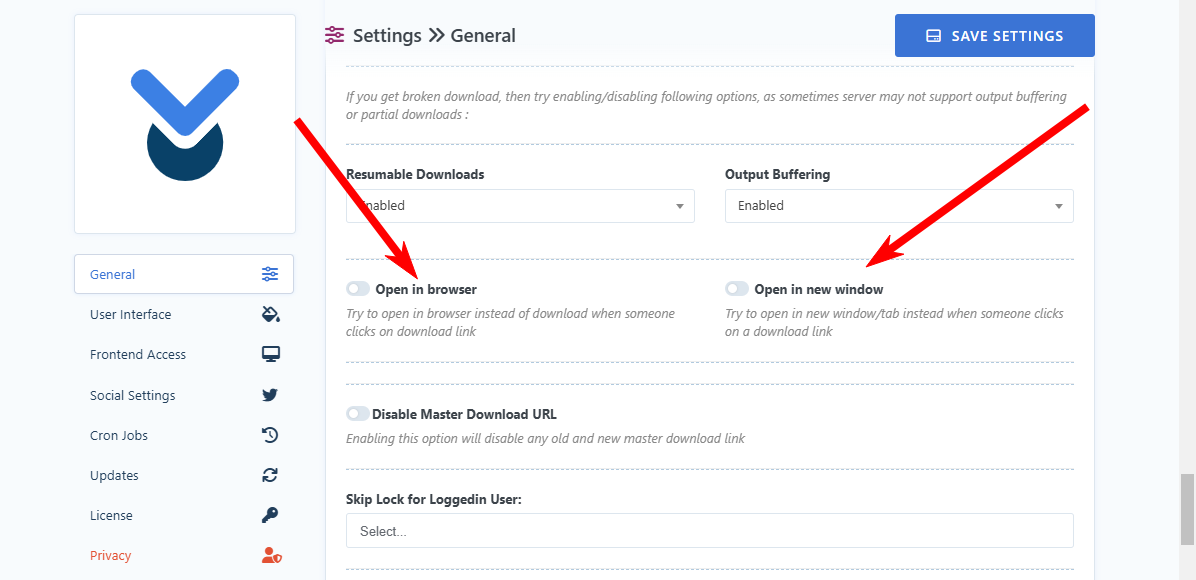Turn on Open in new window switch
The height and width of the screenshot is (580, 1196).
pyautogui.click(x=737, y=289)
